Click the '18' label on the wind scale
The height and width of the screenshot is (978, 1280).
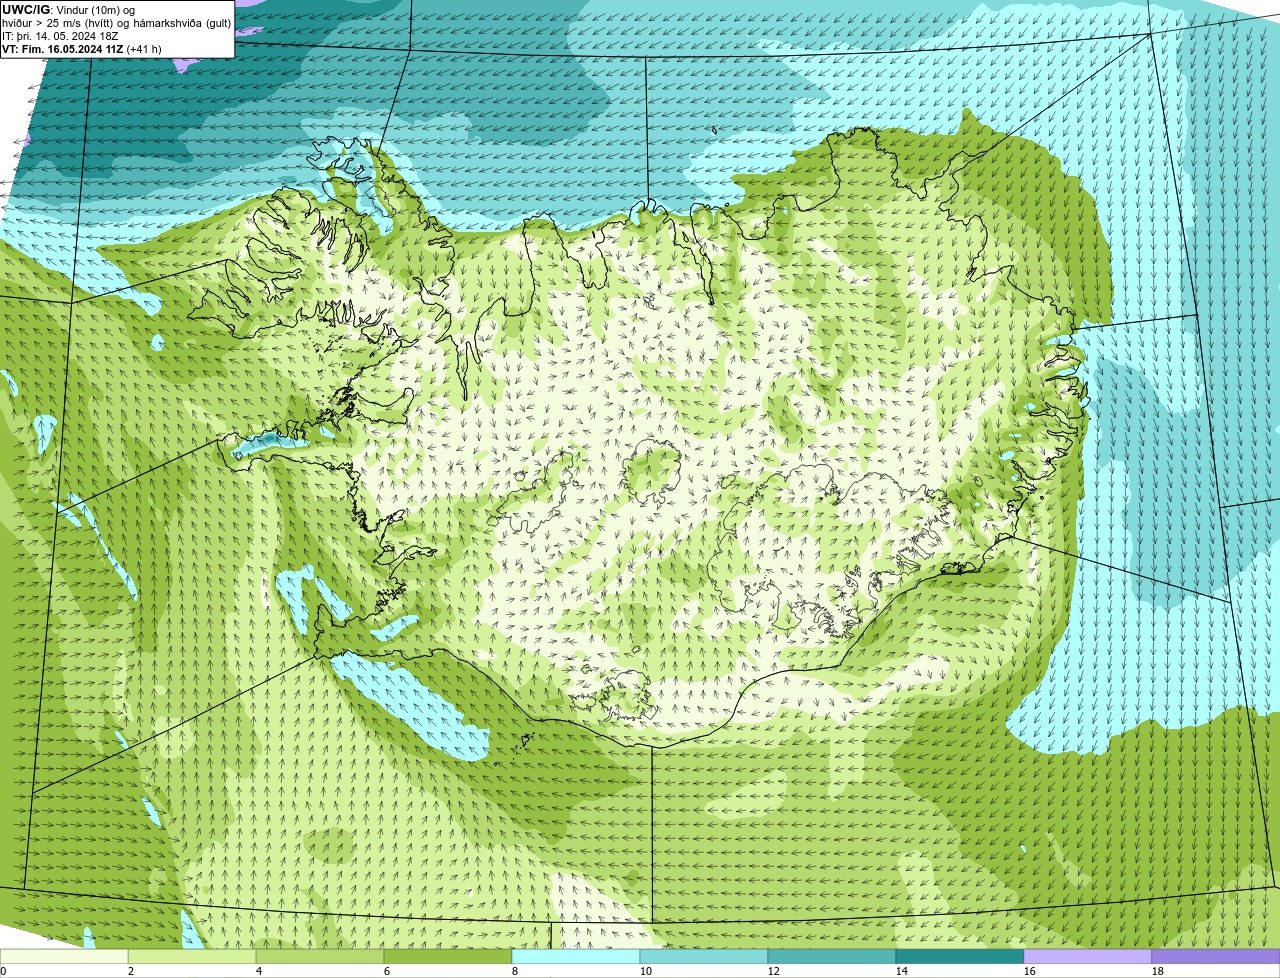pyautogui.click(x=1158, y=971)
